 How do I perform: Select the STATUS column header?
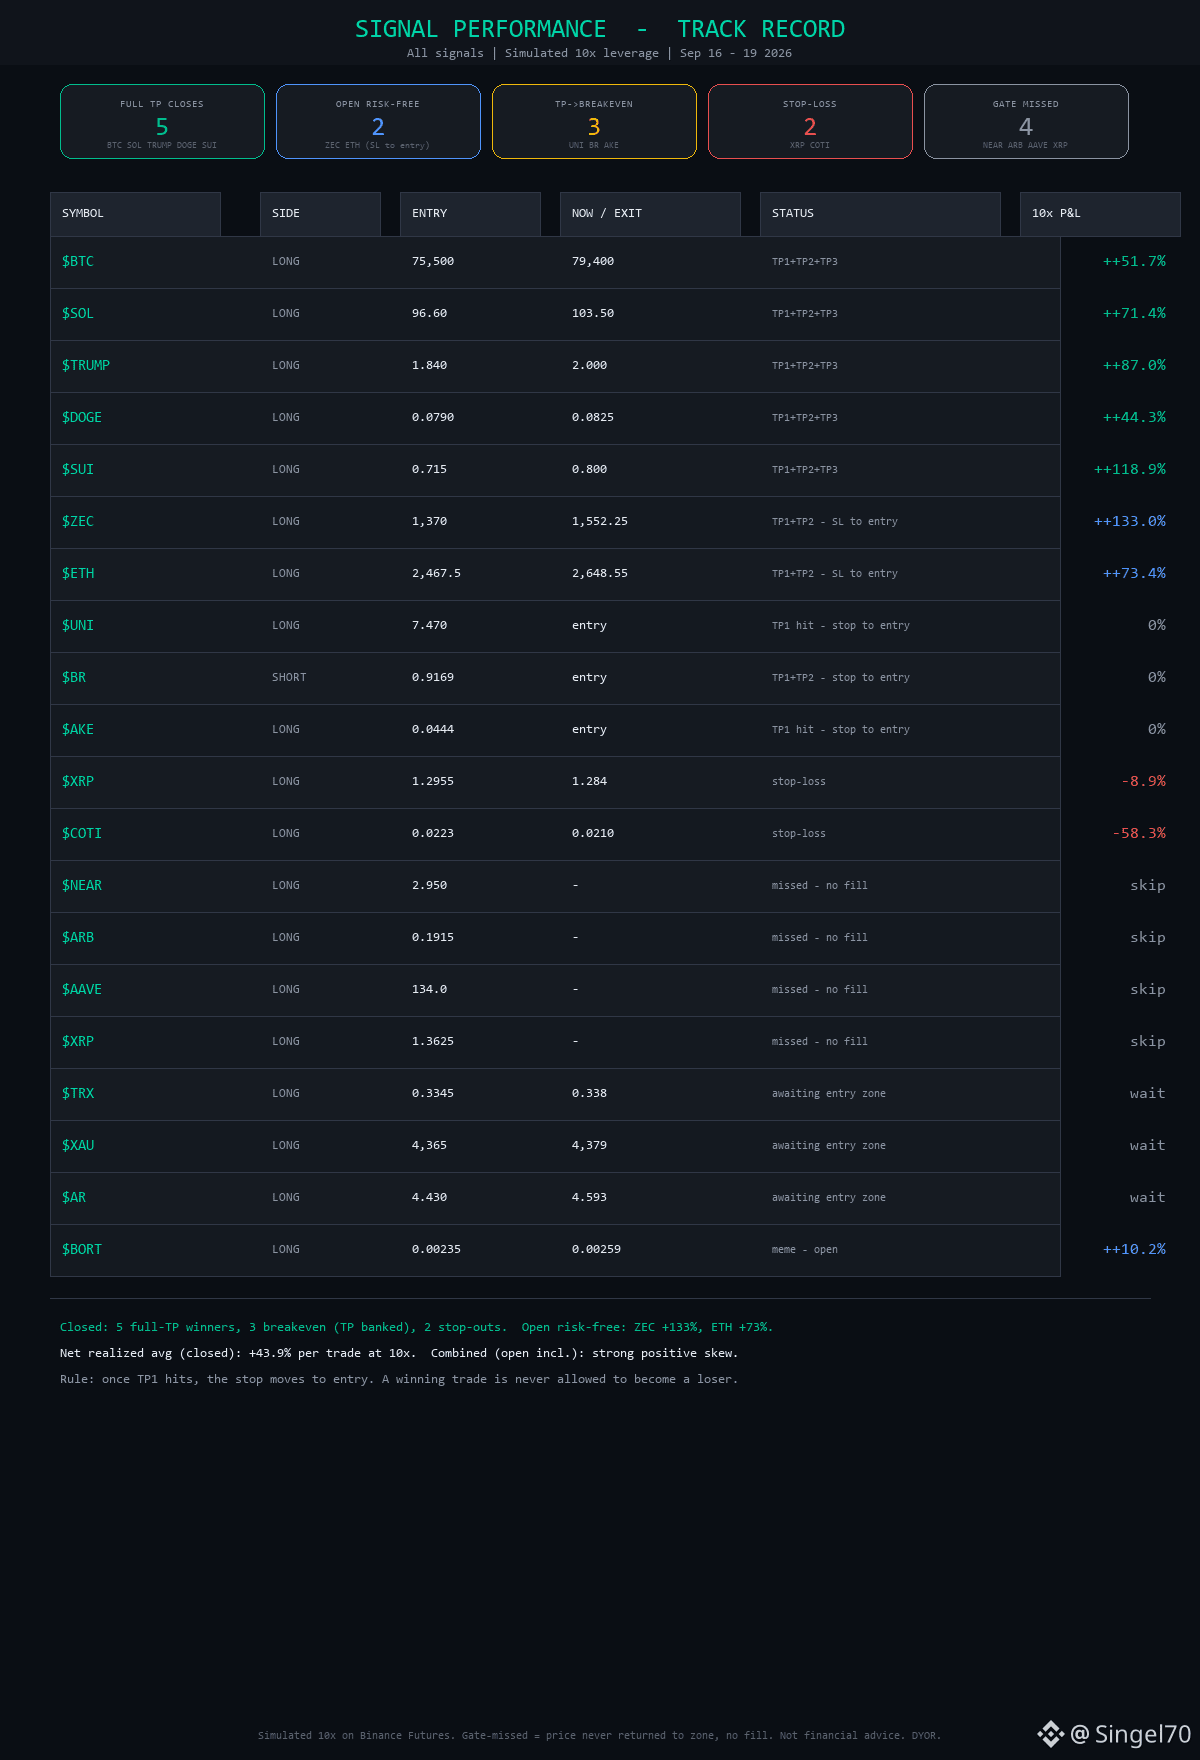click(x=880, y=214)
